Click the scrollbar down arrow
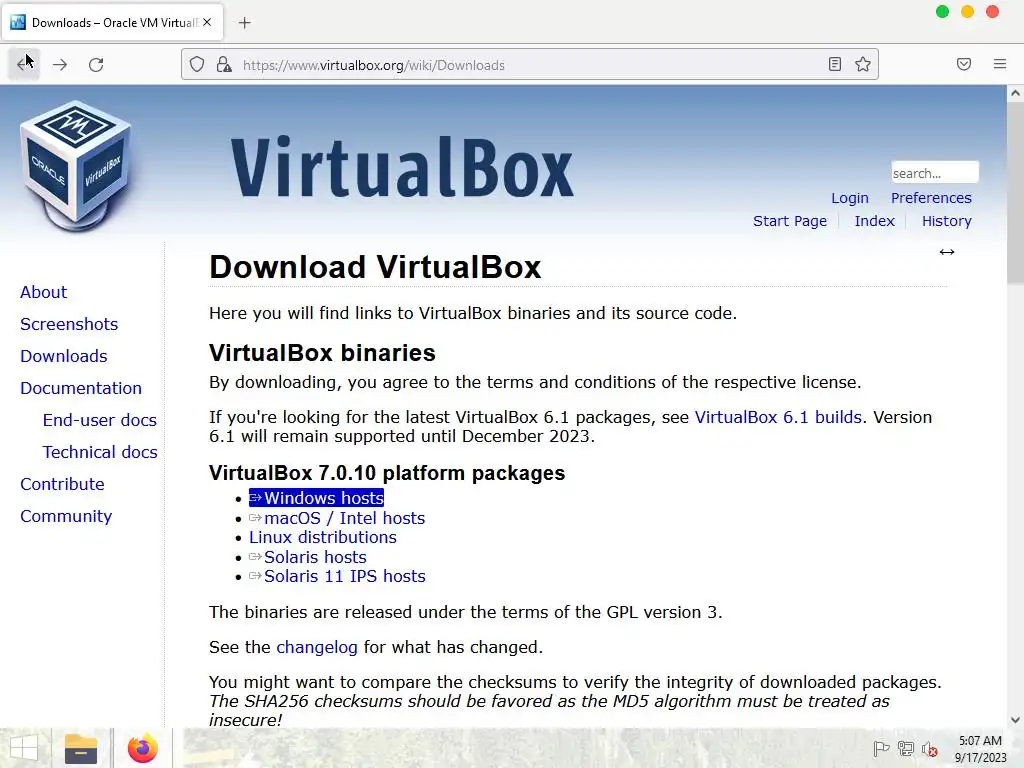Screen dimensions: 1024x768 1015,720
